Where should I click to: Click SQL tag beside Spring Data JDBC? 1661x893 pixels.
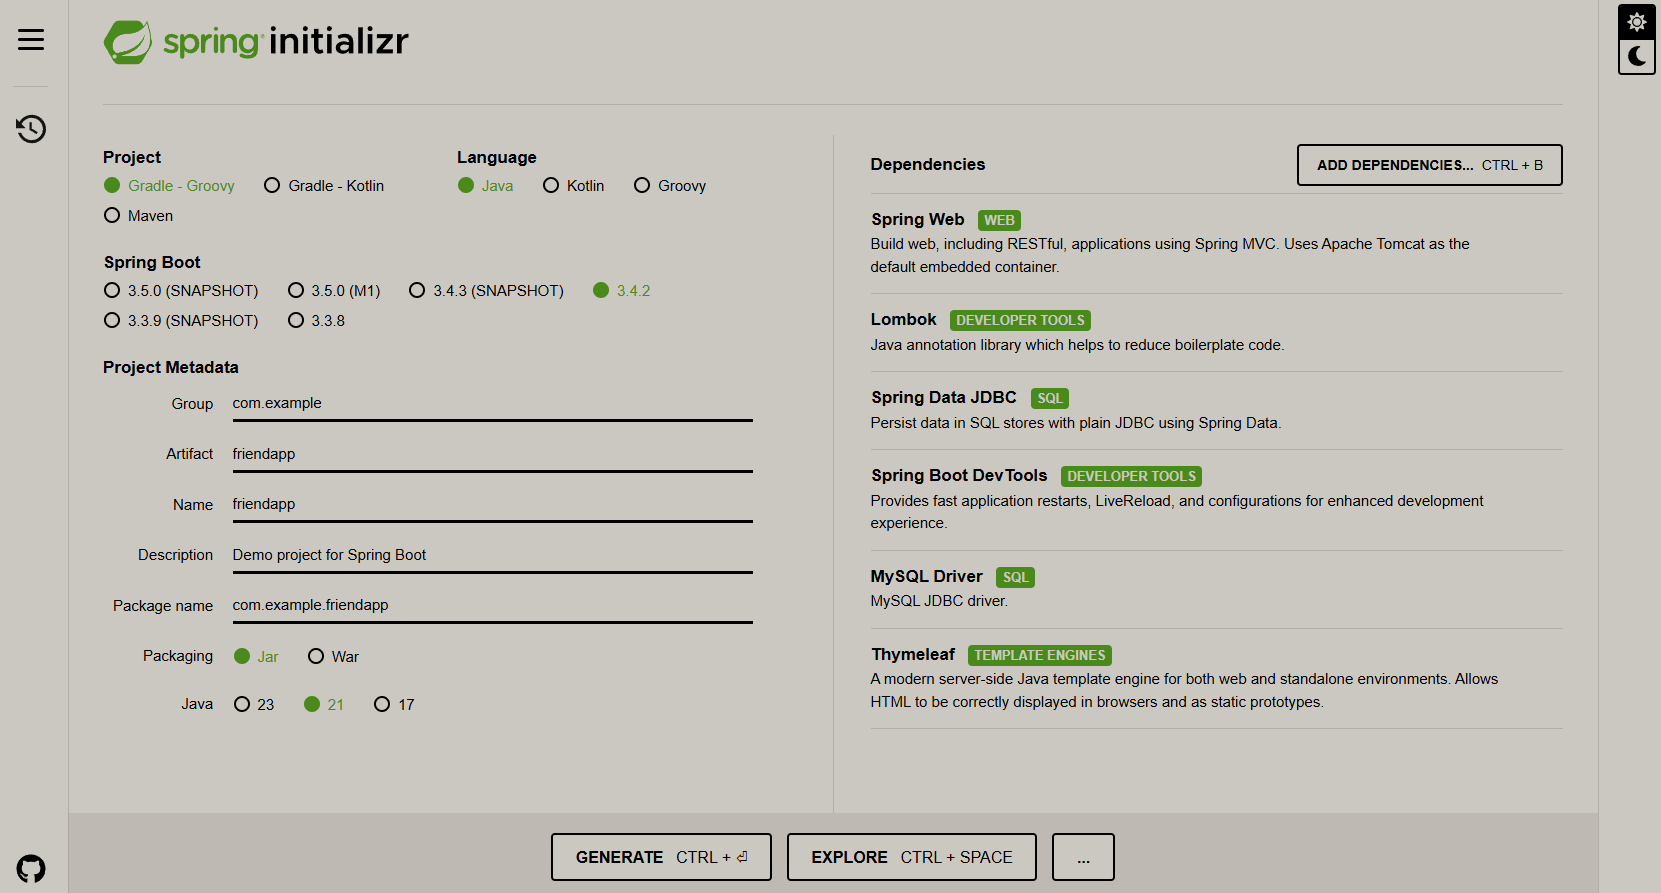point(1050,399)
